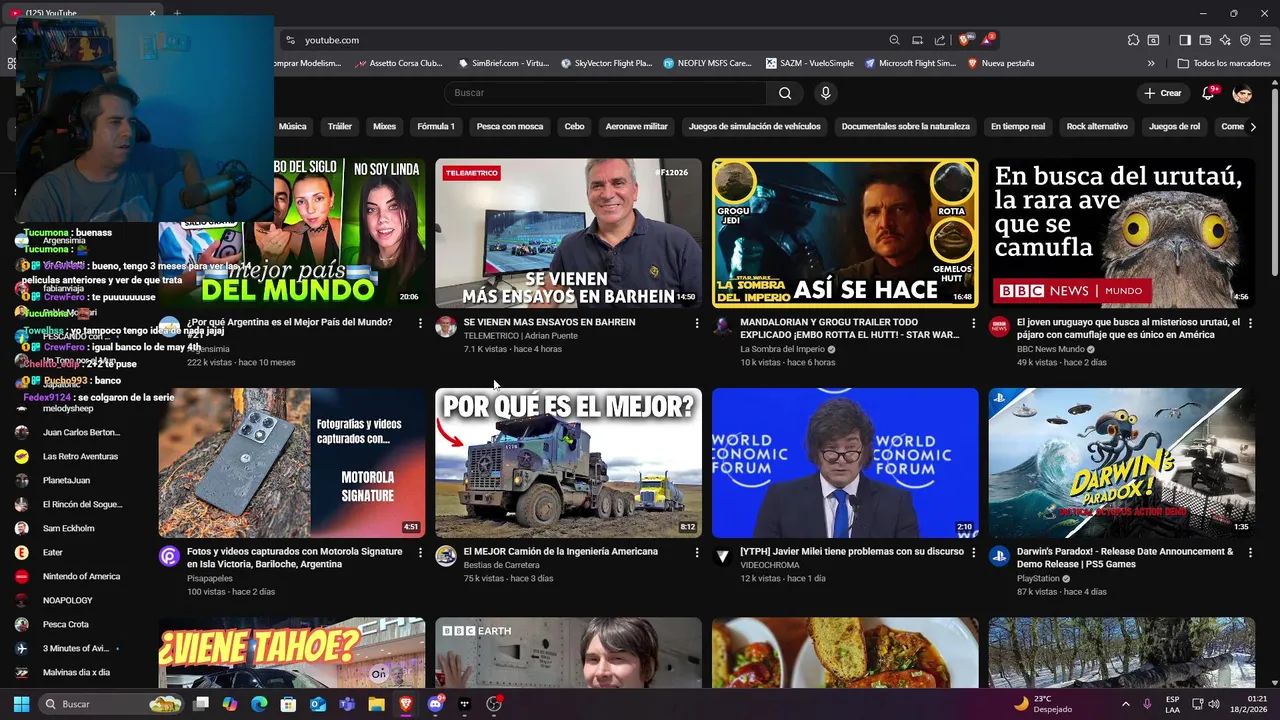The height and width of the screenshot is (720, 1280).
Task: Open options menu for Argentina Mejor País video
Action: pyautogui.click(x=420, y=323)
